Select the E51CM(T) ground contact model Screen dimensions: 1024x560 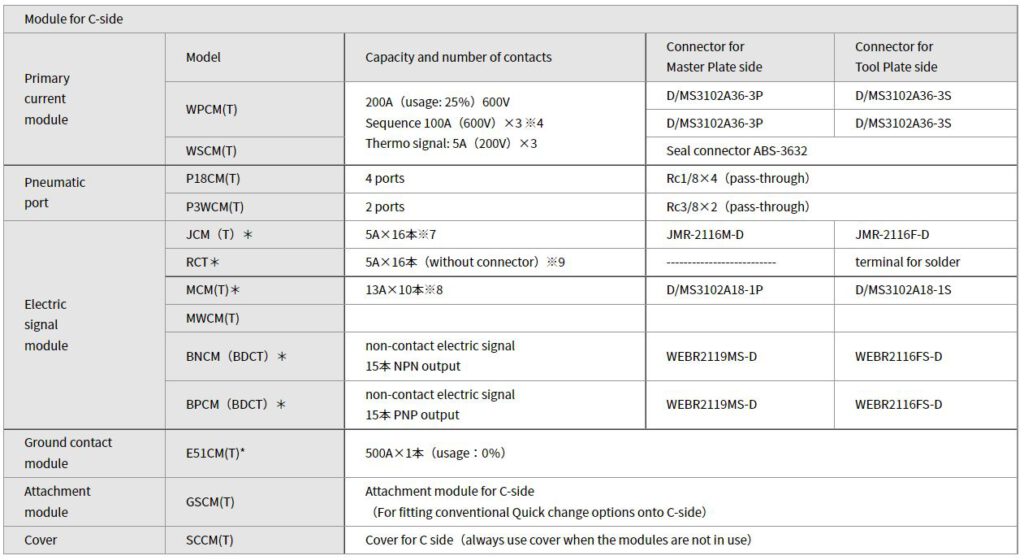point(255,453)
